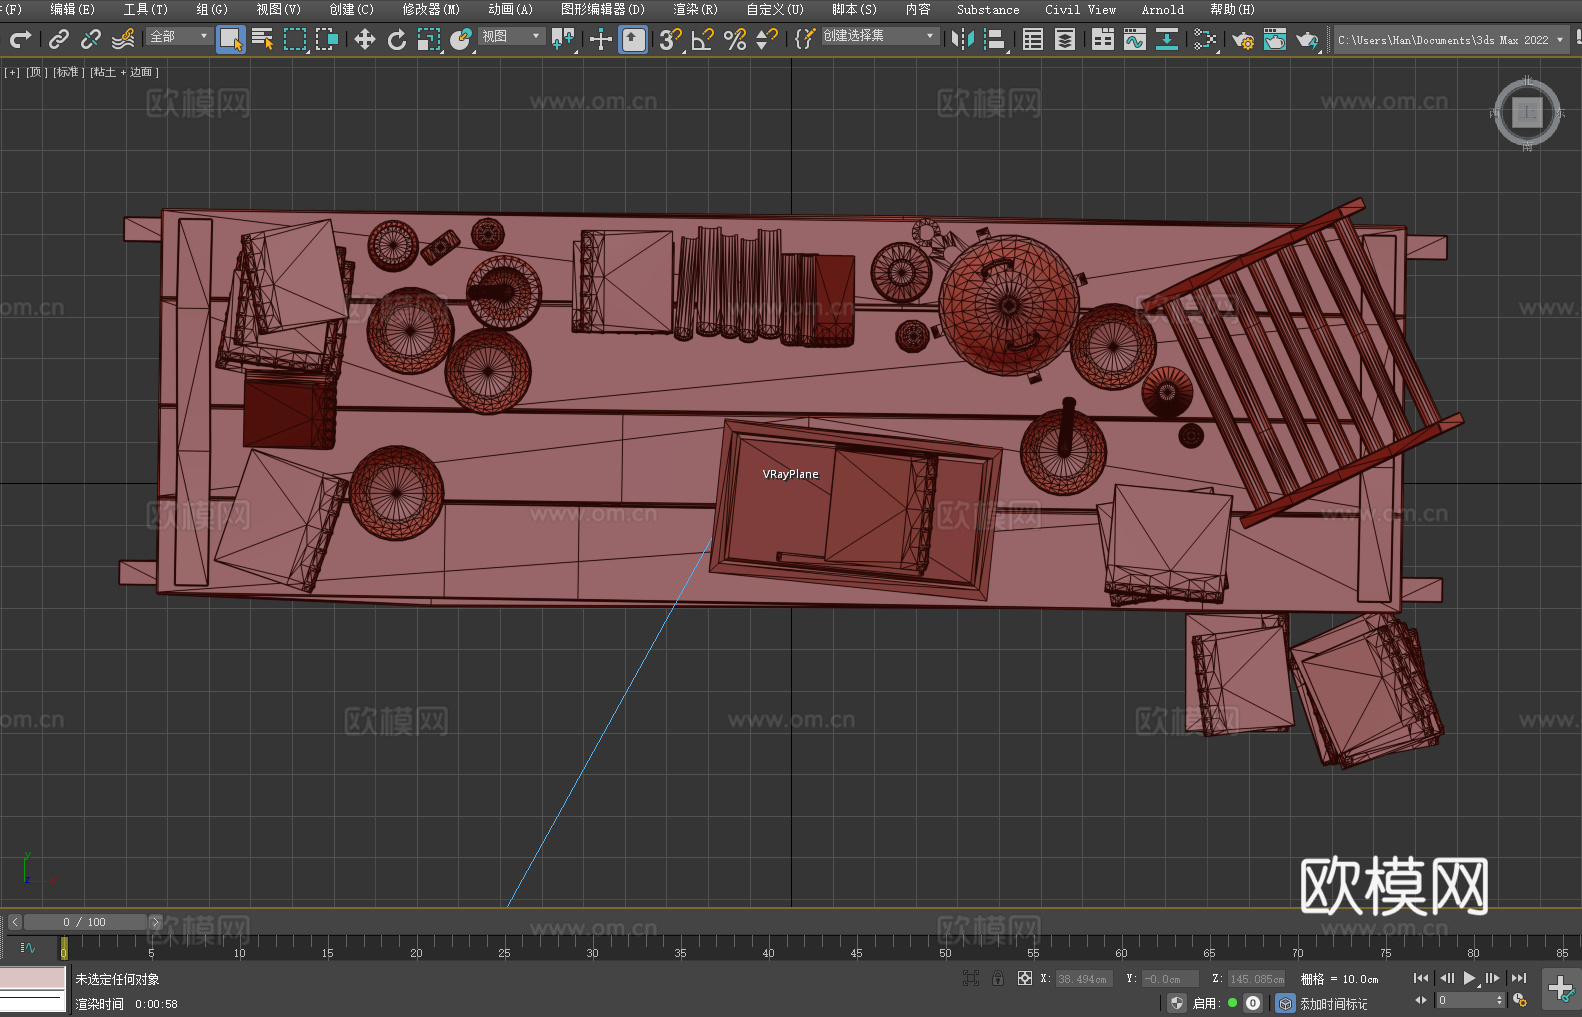The height and width of the screenshot is (1017, 1582).
Task: Open the [标准] viewport shading preset menu
Action: click(x=68, y=72)
